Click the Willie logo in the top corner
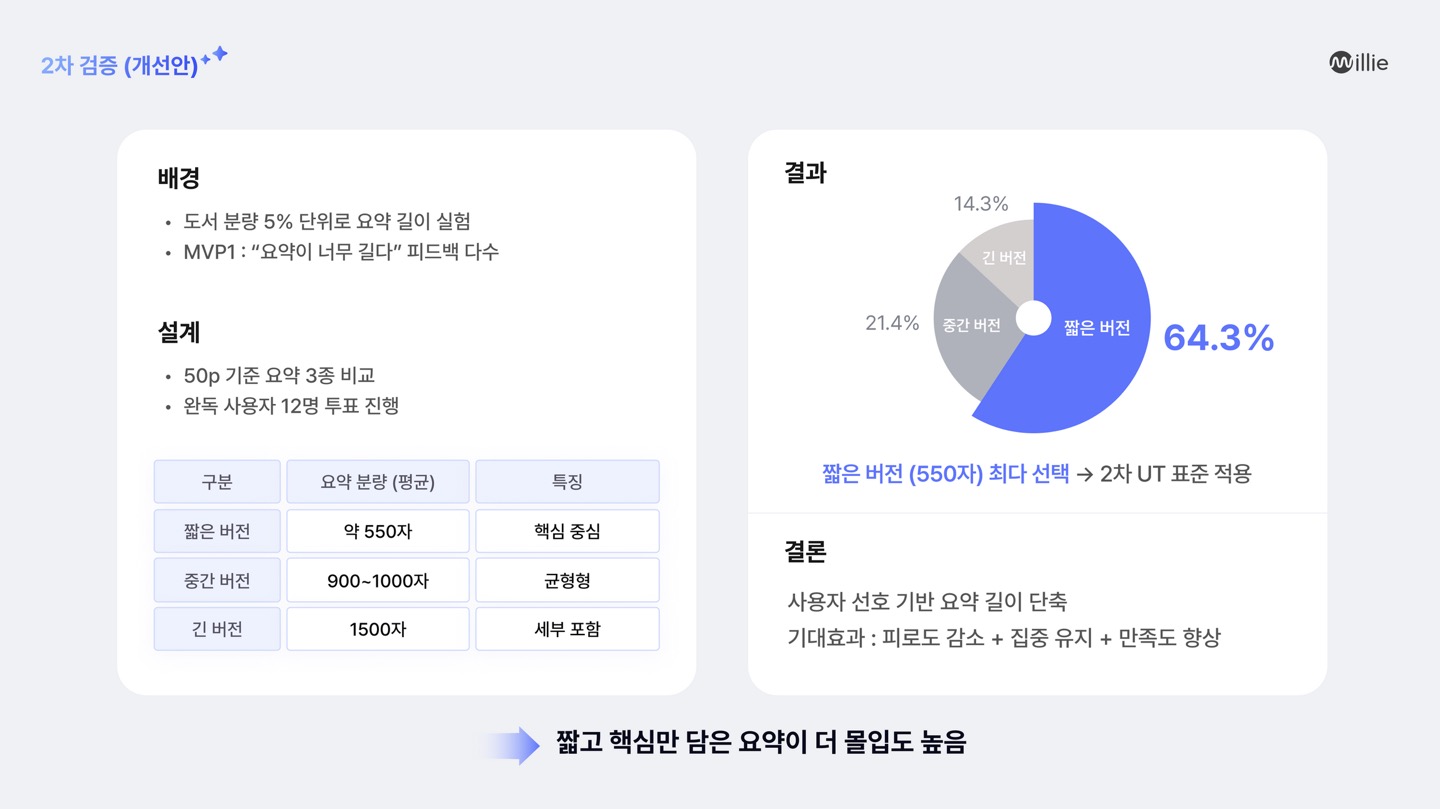 click(1358, 63)
